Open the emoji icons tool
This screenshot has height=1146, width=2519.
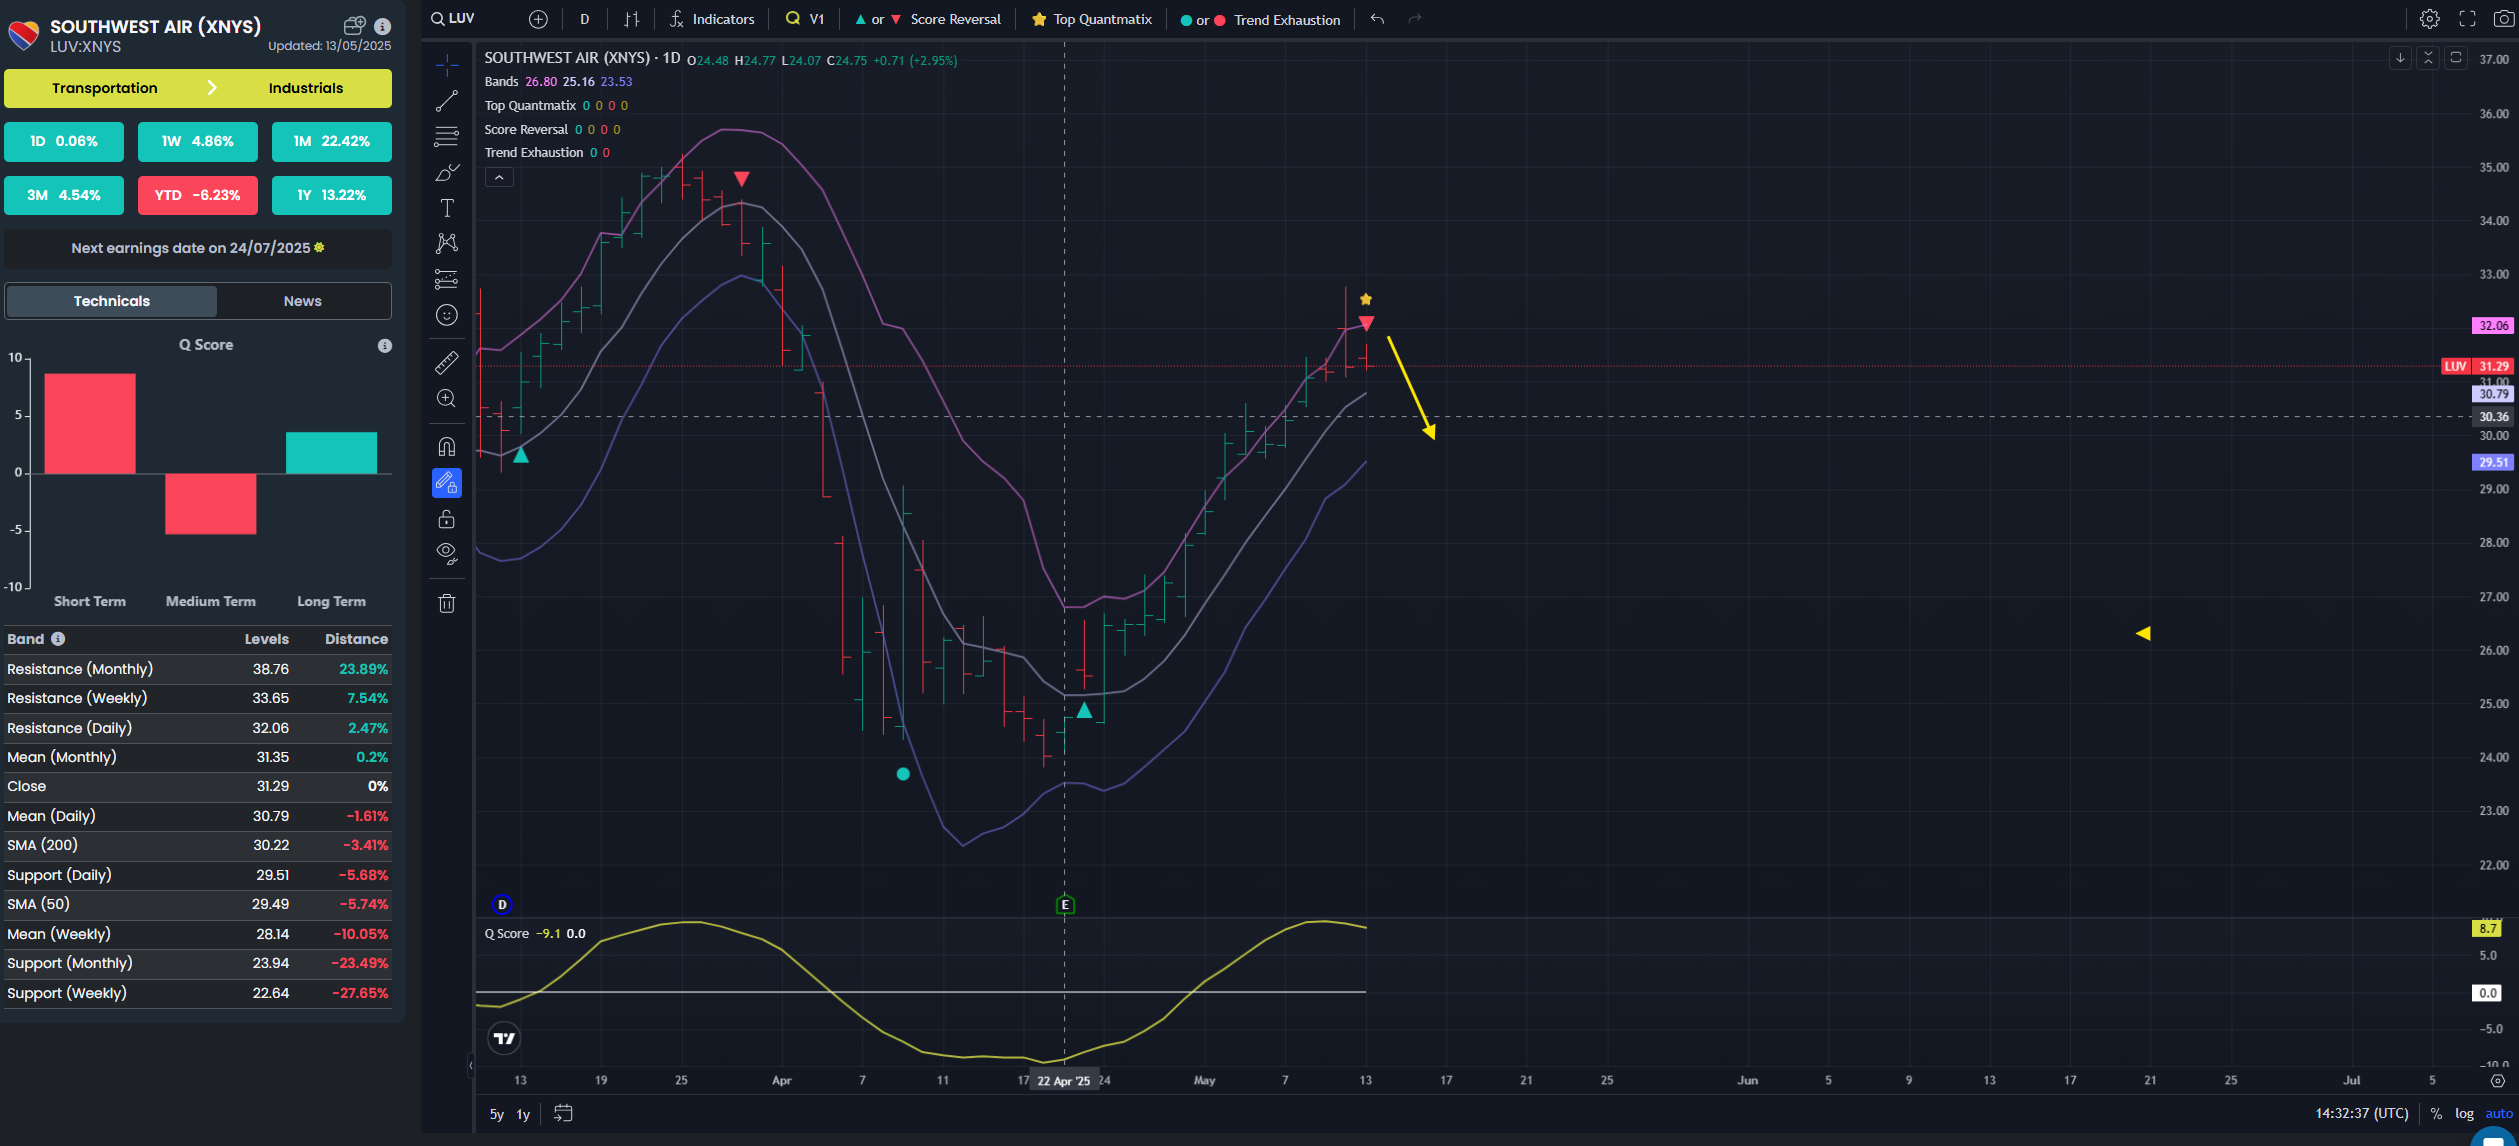tap(447, 316)
